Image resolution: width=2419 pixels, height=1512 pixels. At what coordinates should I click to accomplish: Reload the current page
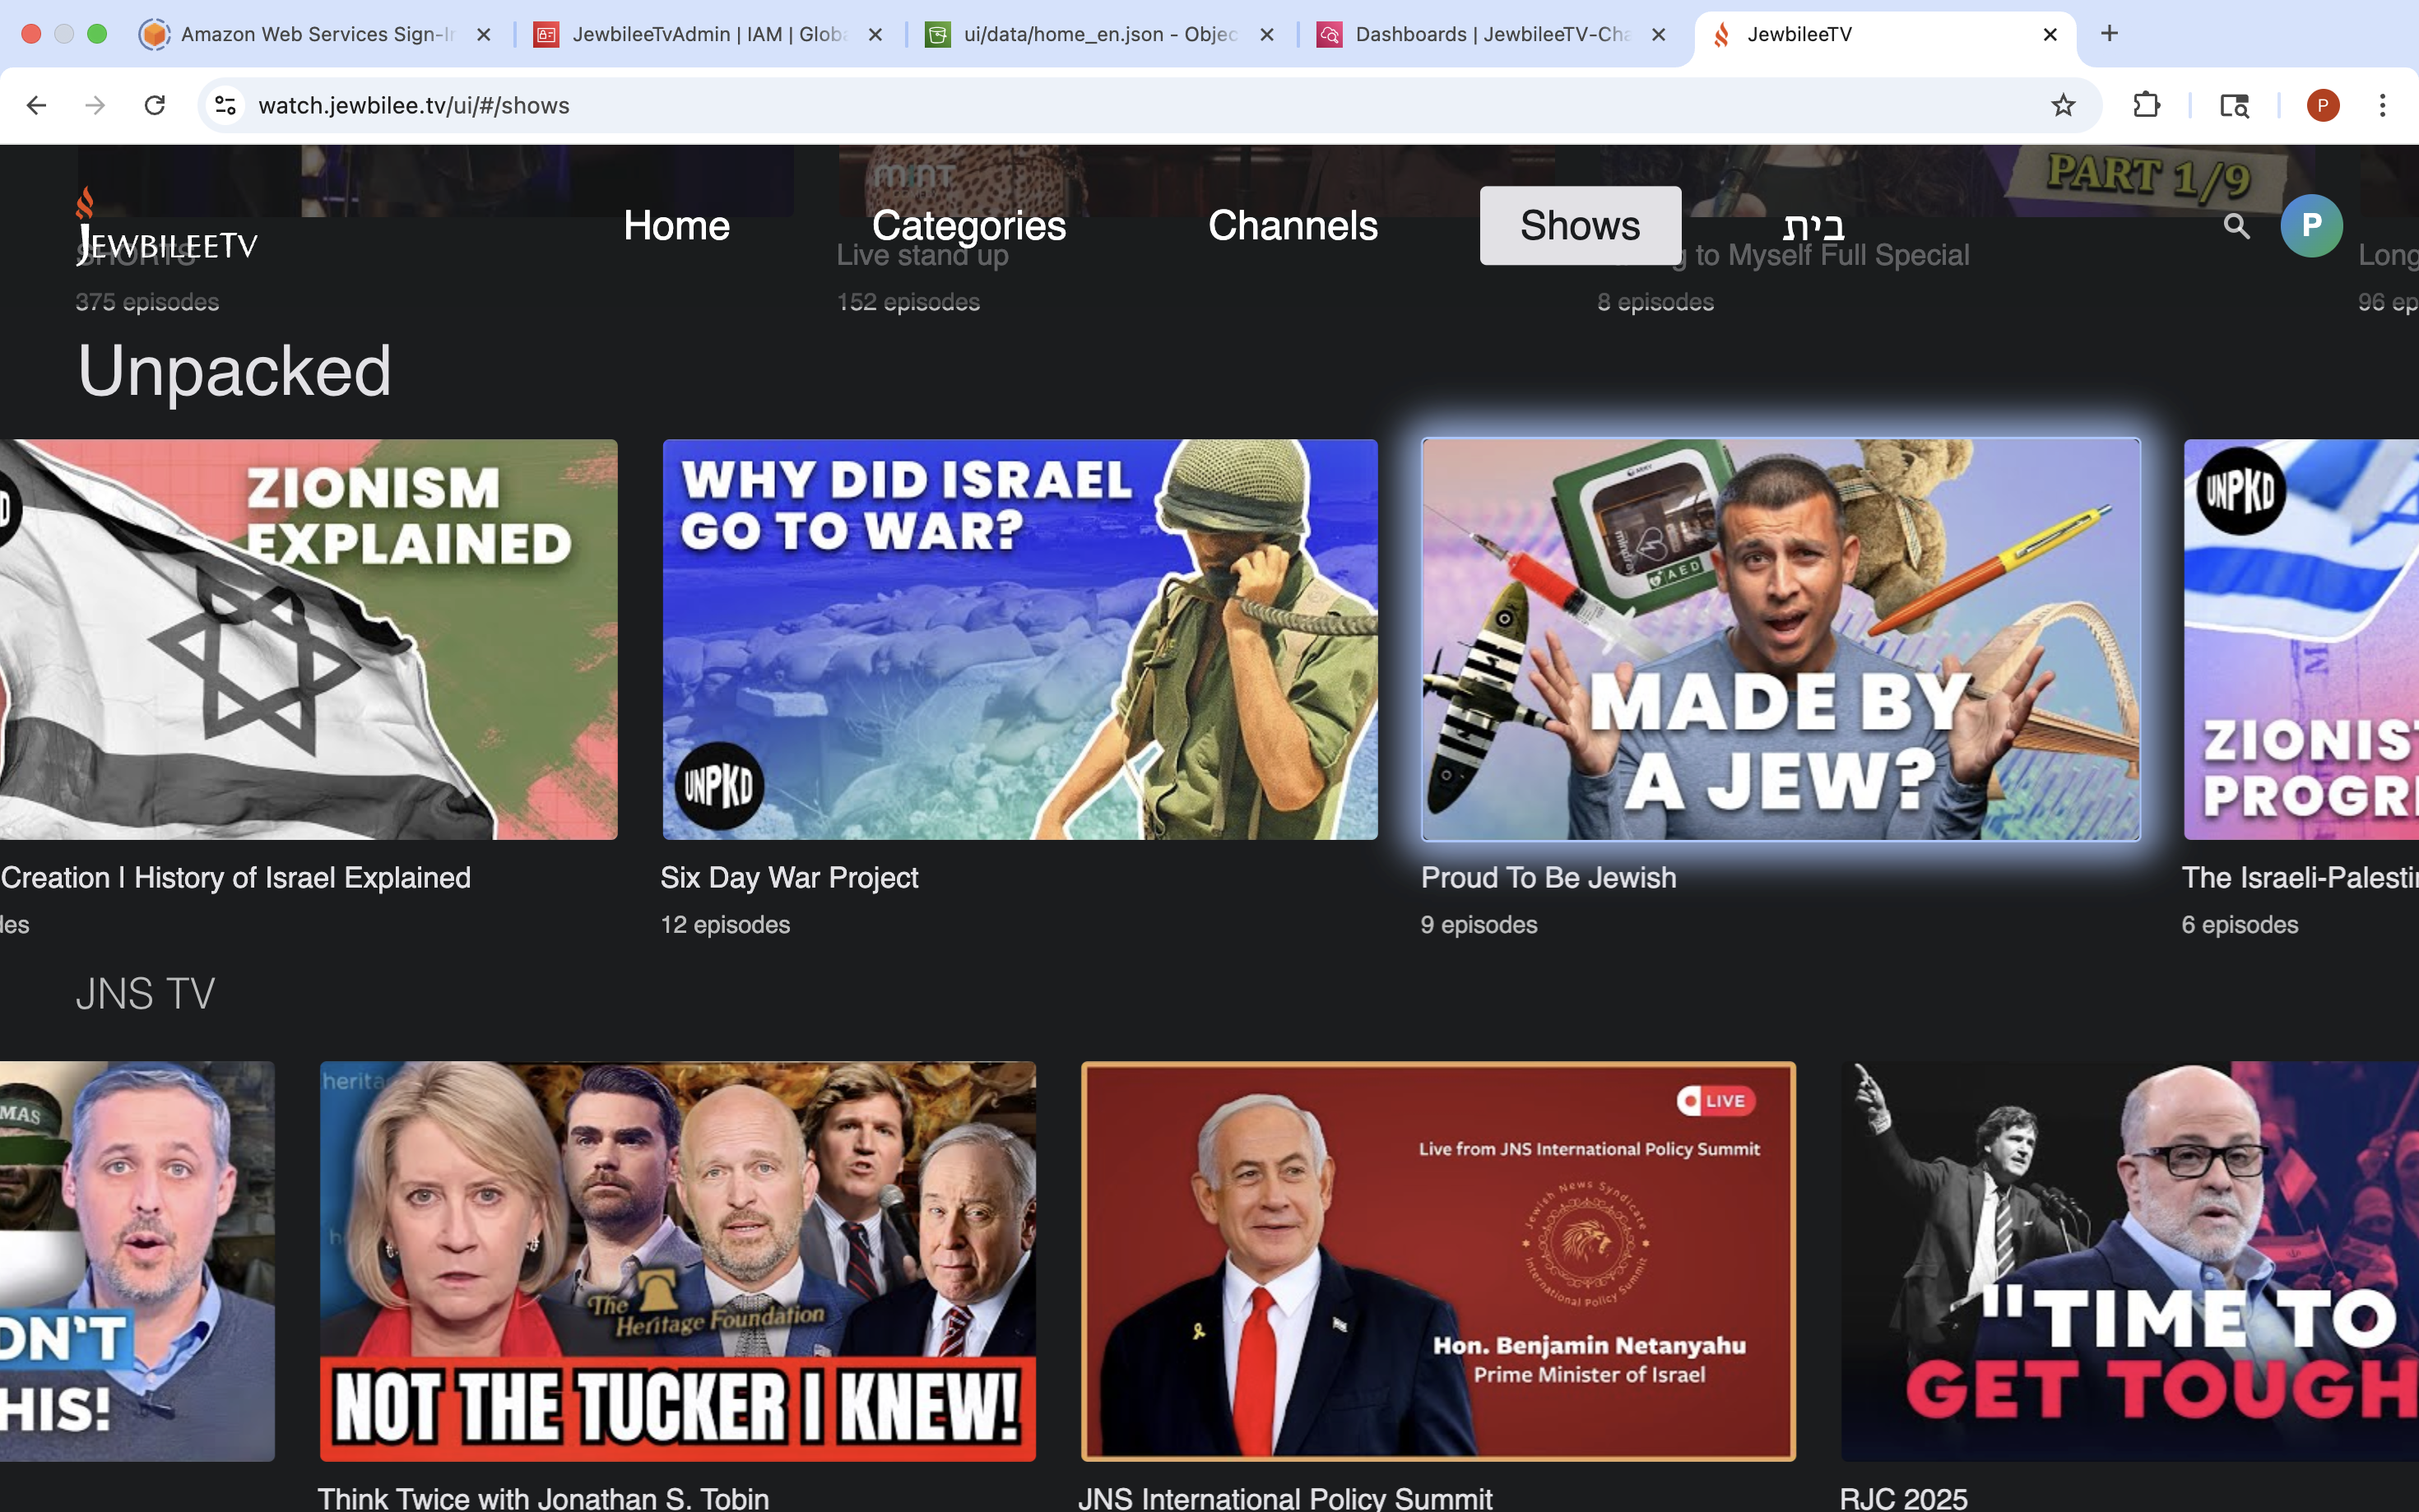click(155, 105)
